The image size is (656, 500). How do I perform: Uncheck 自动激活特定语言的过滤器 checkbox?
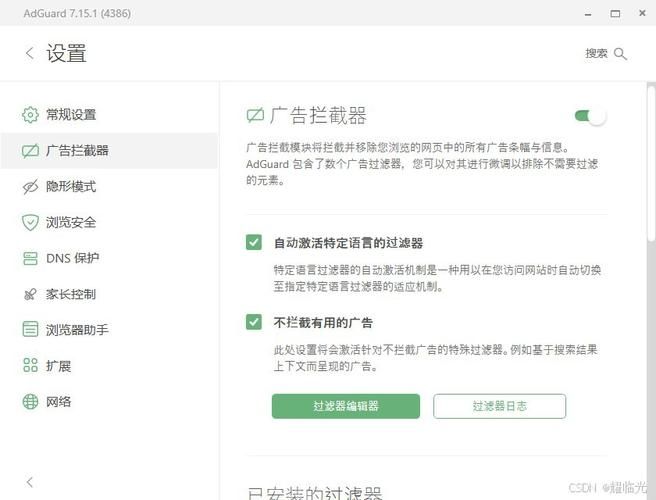pyautogui.click(x=254, y=242)
